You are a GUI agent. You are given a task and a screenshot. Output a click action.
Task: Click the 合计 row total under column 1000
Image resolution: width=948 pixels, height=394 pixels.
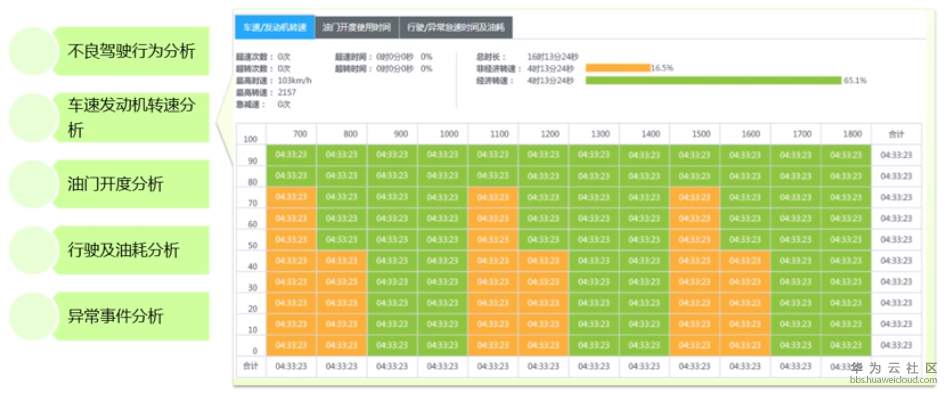coord(443,366)
